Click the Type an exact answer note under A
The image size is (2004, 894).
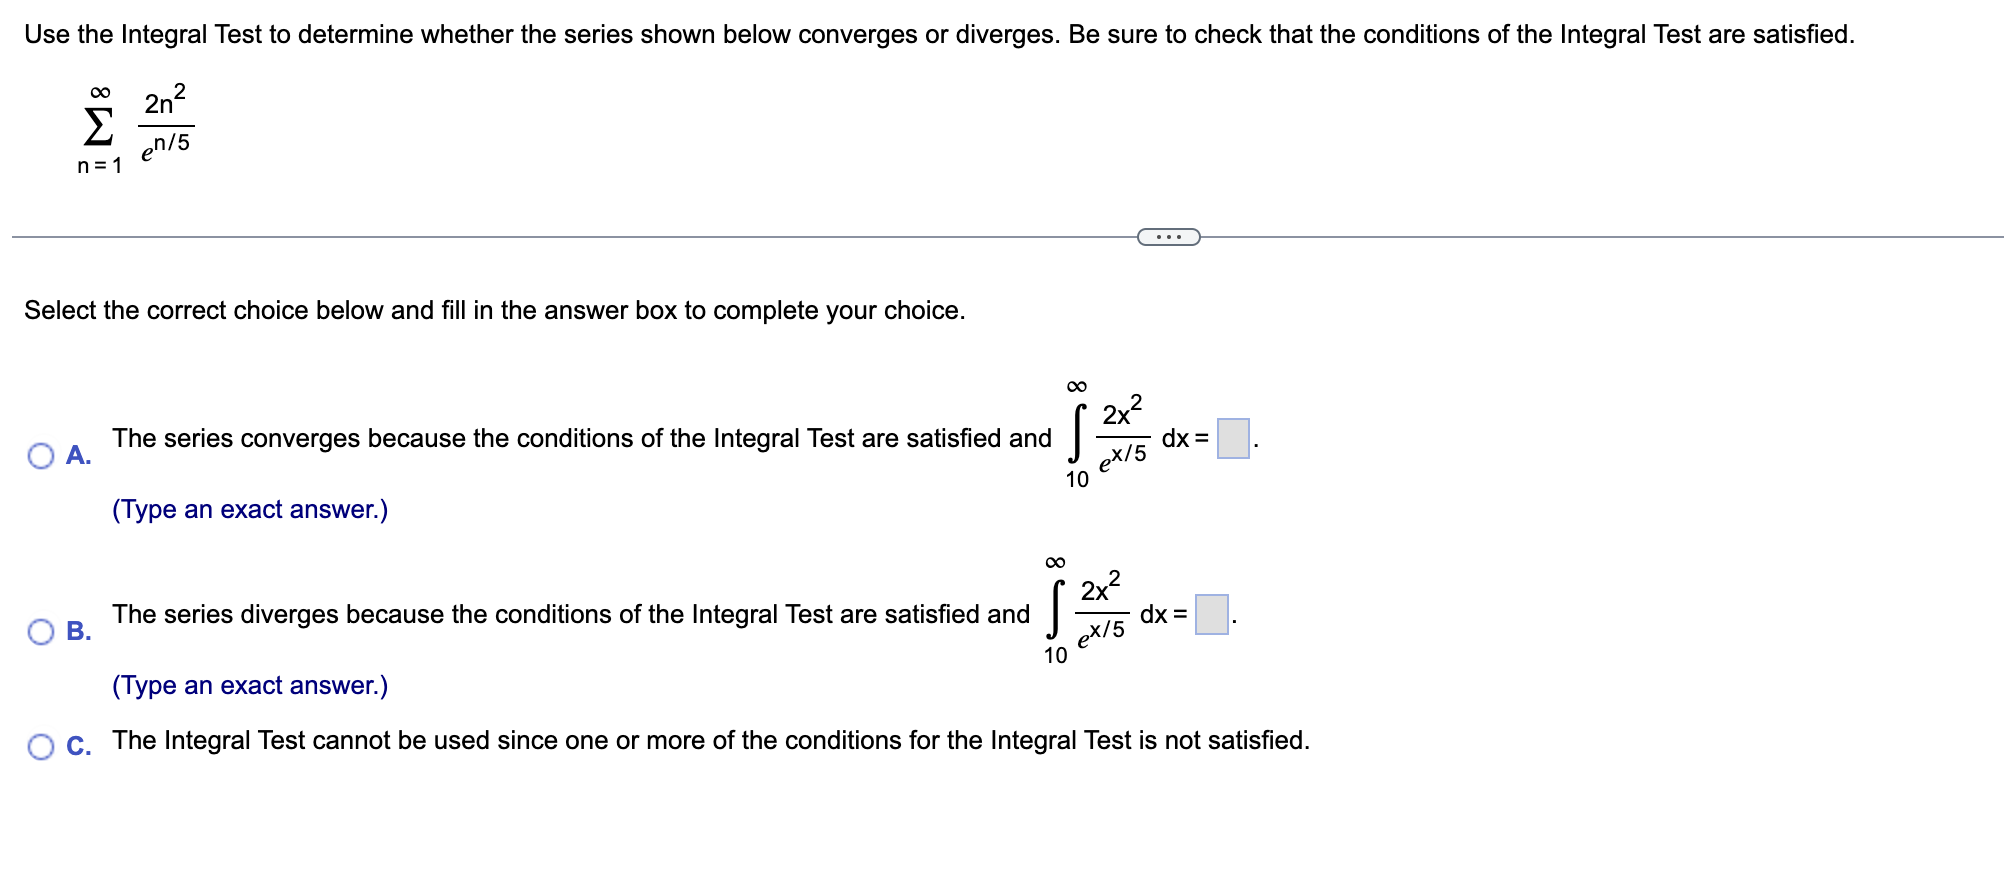coord(250,510)
